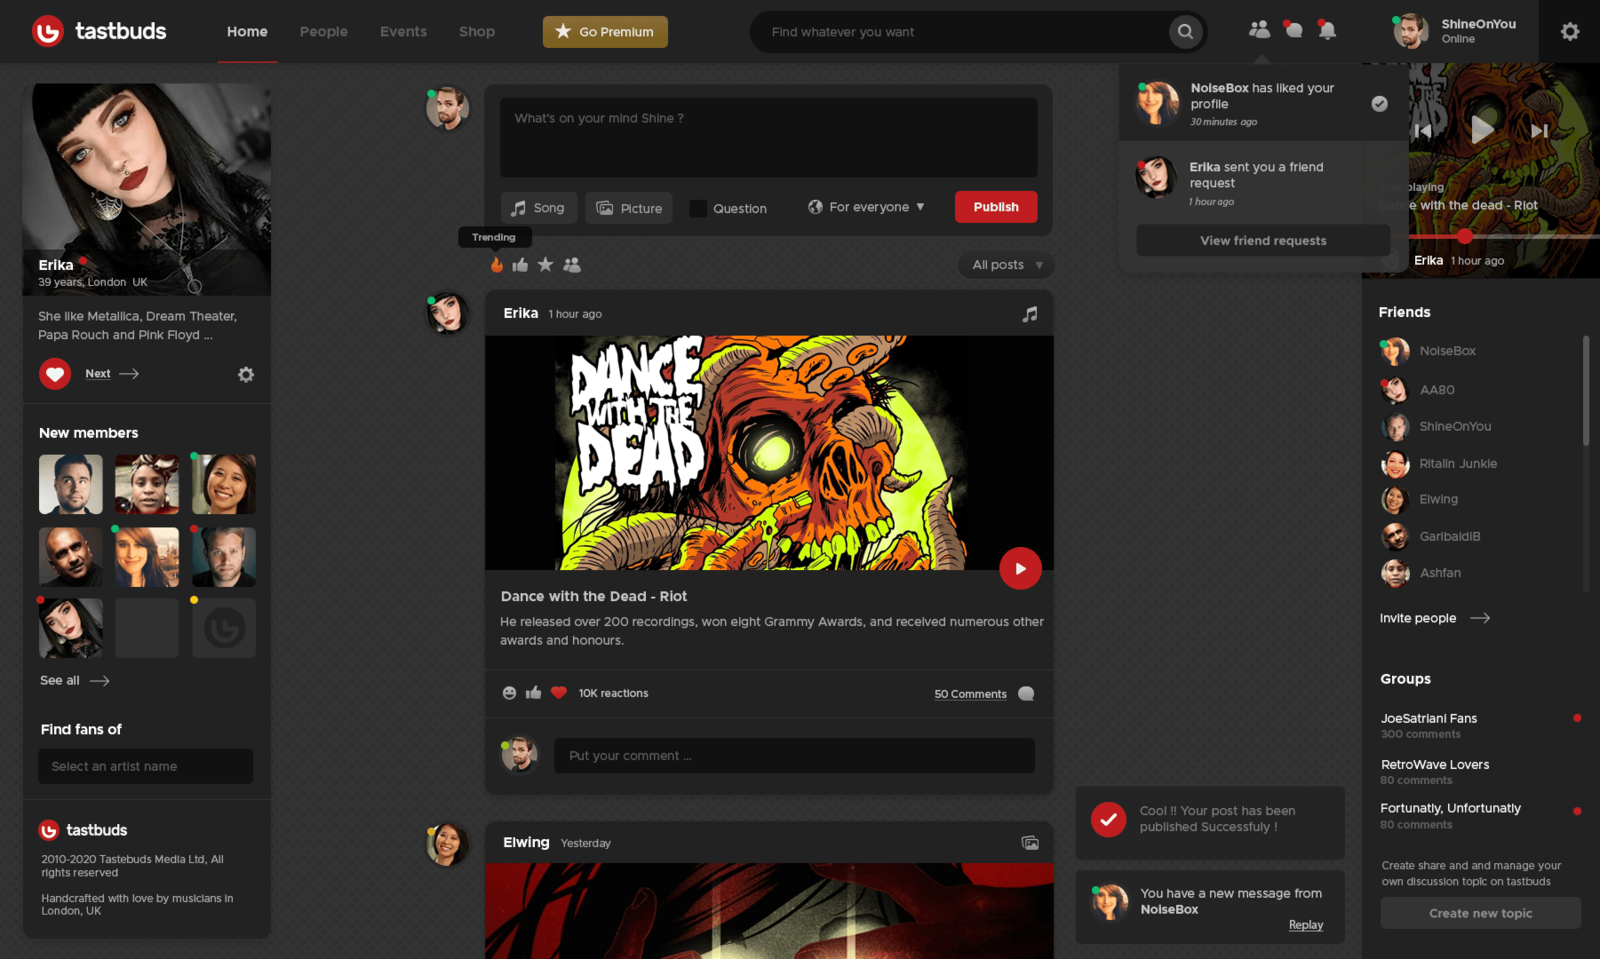Open the For everyone audience dropdown
The width and height of the screenshot is (1600, 959).
tap(866, 207)
